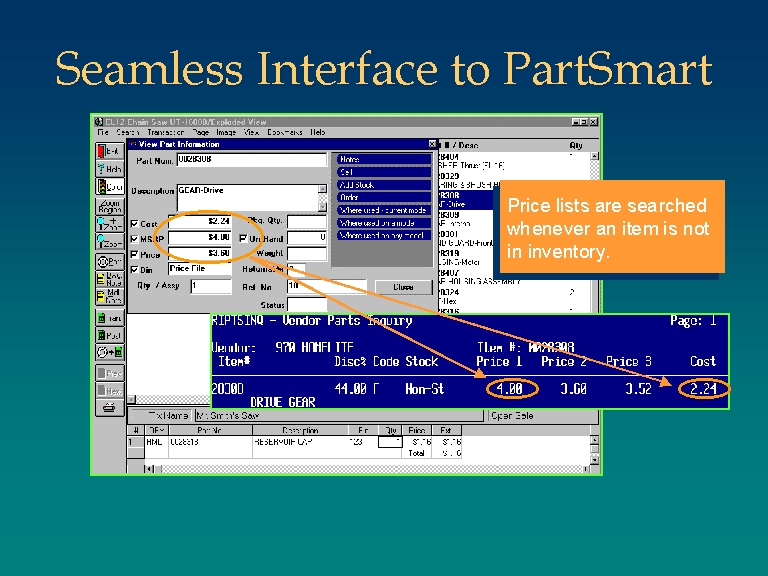Click the green Post toolbar button
The height and width of the screenshot is (576, 768).
click(x=110, y=335)
